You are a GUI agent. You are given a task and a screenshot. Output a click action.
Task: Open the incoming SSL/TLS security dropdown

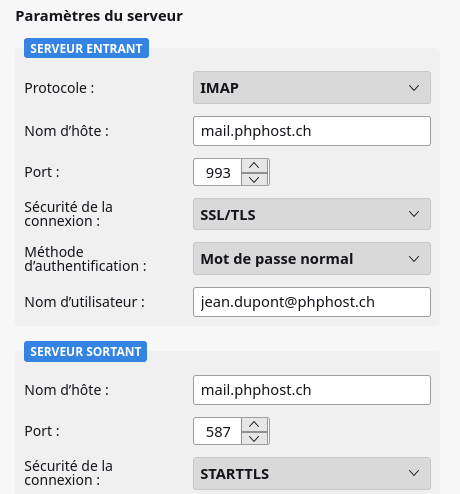tap(312, 214)
